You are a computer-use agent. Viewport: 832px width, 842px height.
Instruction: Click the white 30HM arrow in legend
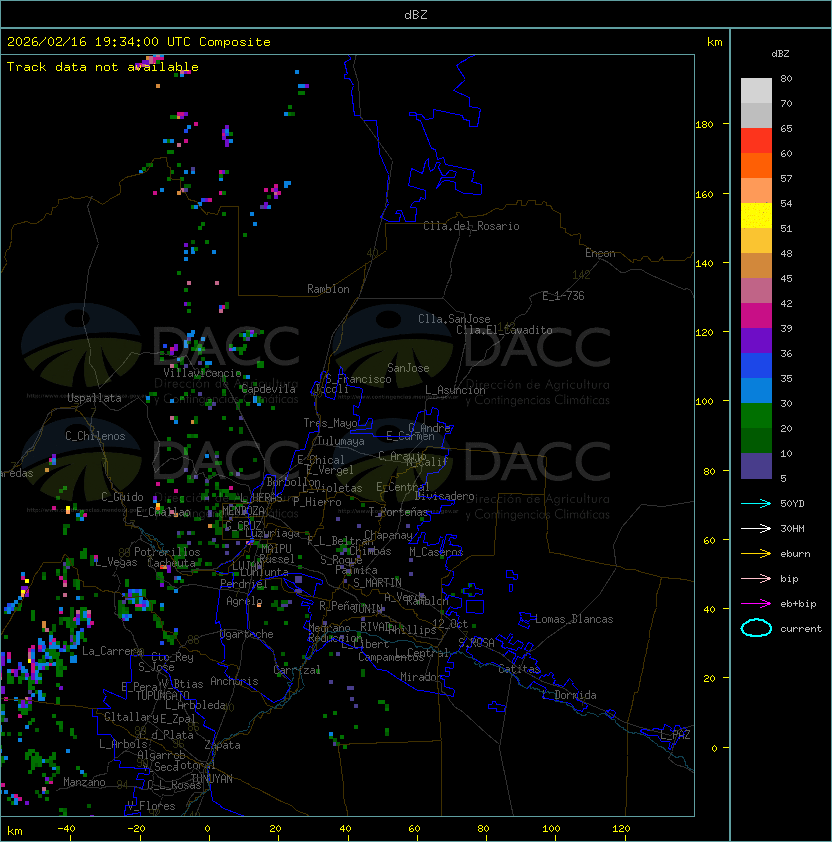(x=756, y=528)
